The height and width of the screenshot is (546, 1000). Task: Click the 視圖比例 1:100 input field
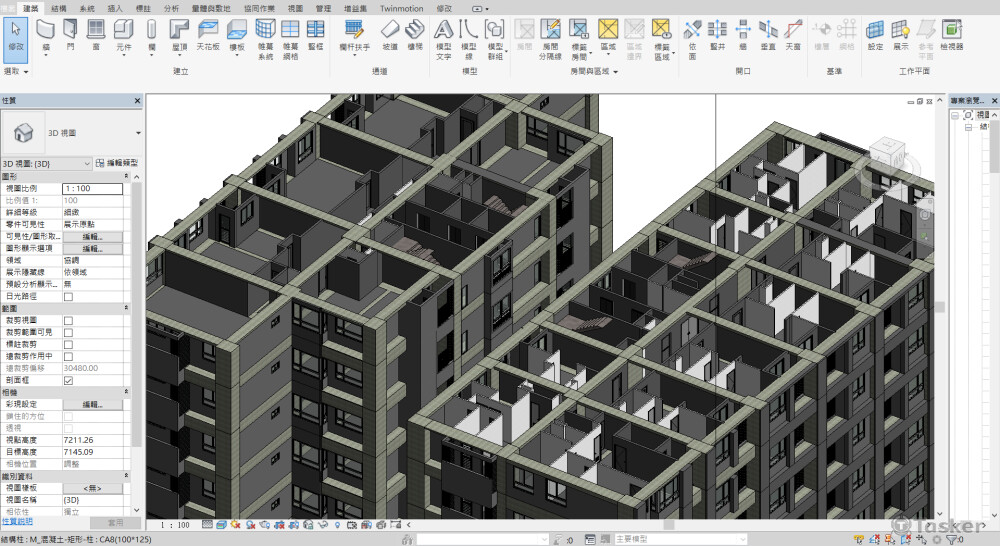(x=92, y=188)
